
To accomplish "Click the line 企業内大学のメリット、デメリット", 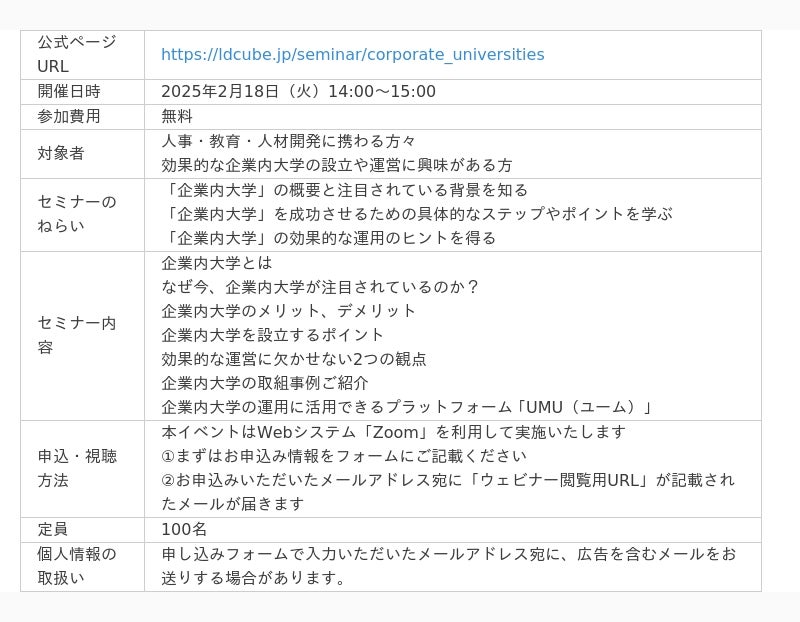I will point(289,311).
